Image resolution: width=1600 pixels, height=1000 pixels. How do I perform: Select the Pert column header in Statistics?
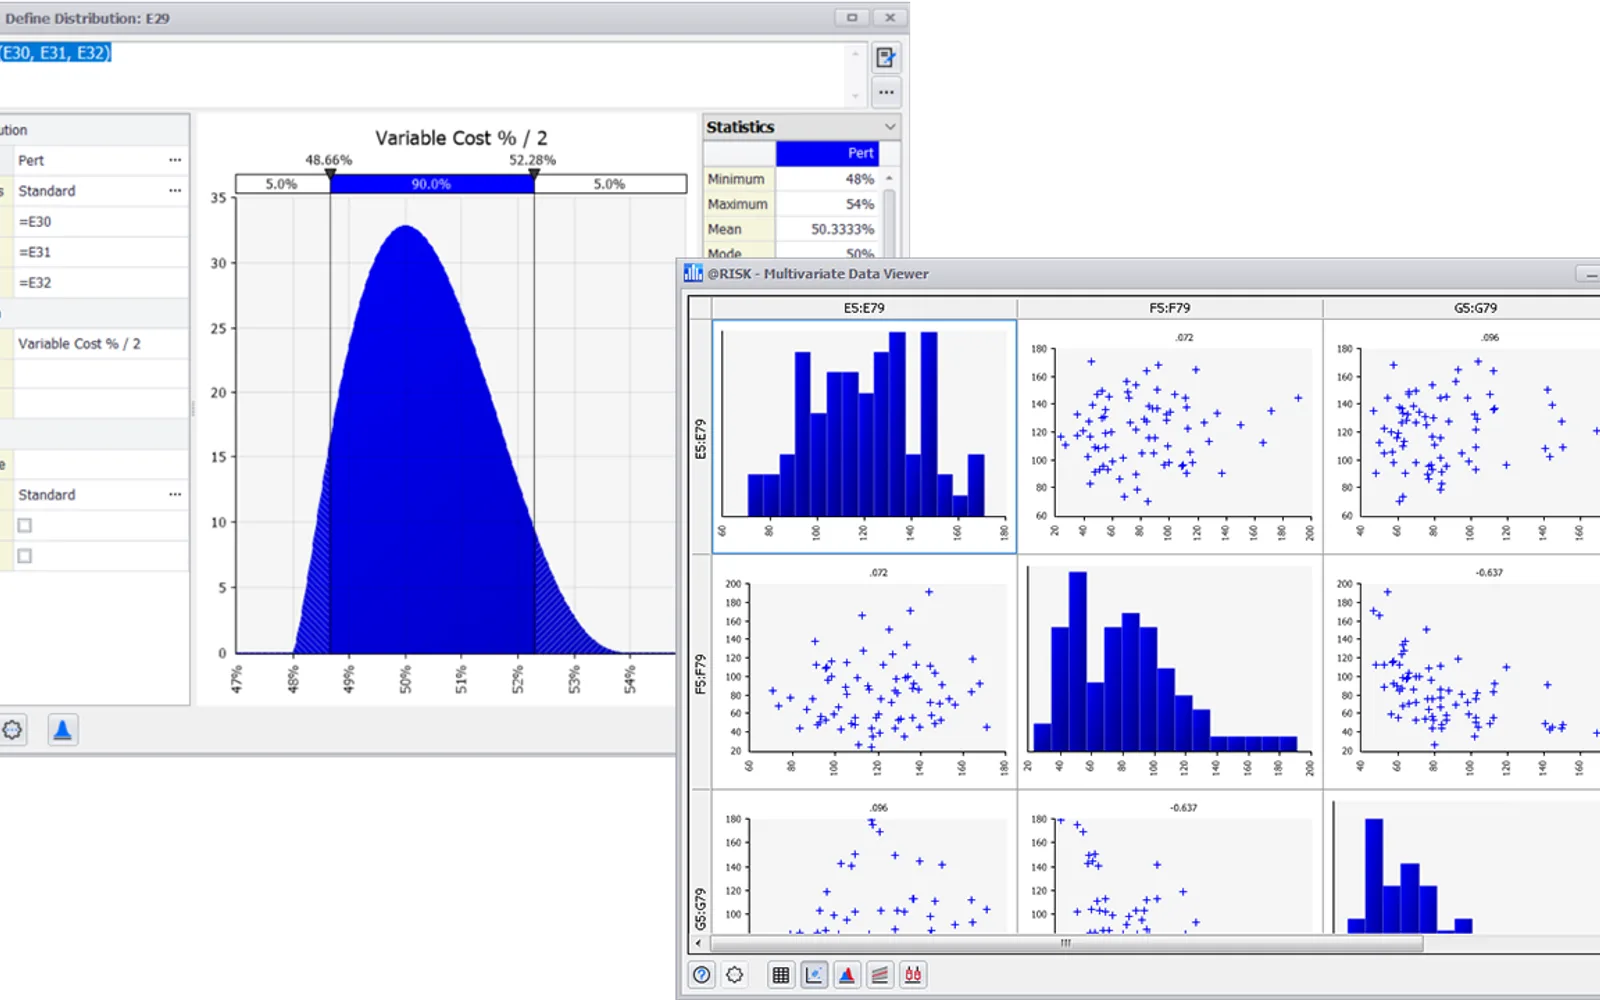pyautogui.click(x=827, y=153)
